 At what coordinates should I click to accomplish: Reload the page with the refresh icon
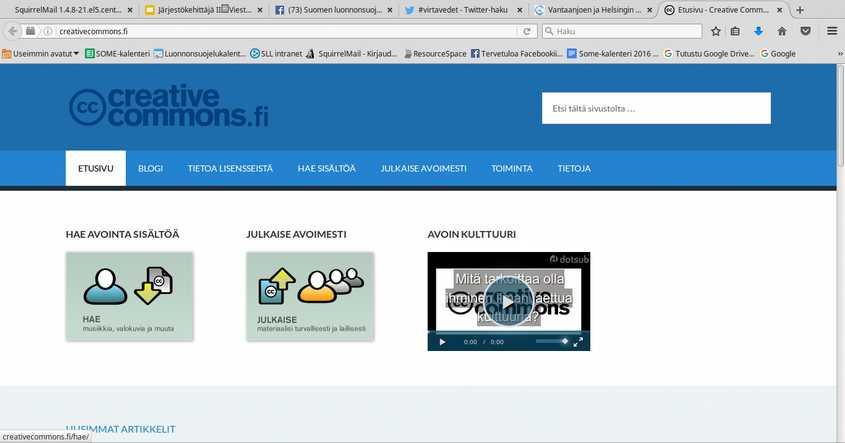point(527,31)
